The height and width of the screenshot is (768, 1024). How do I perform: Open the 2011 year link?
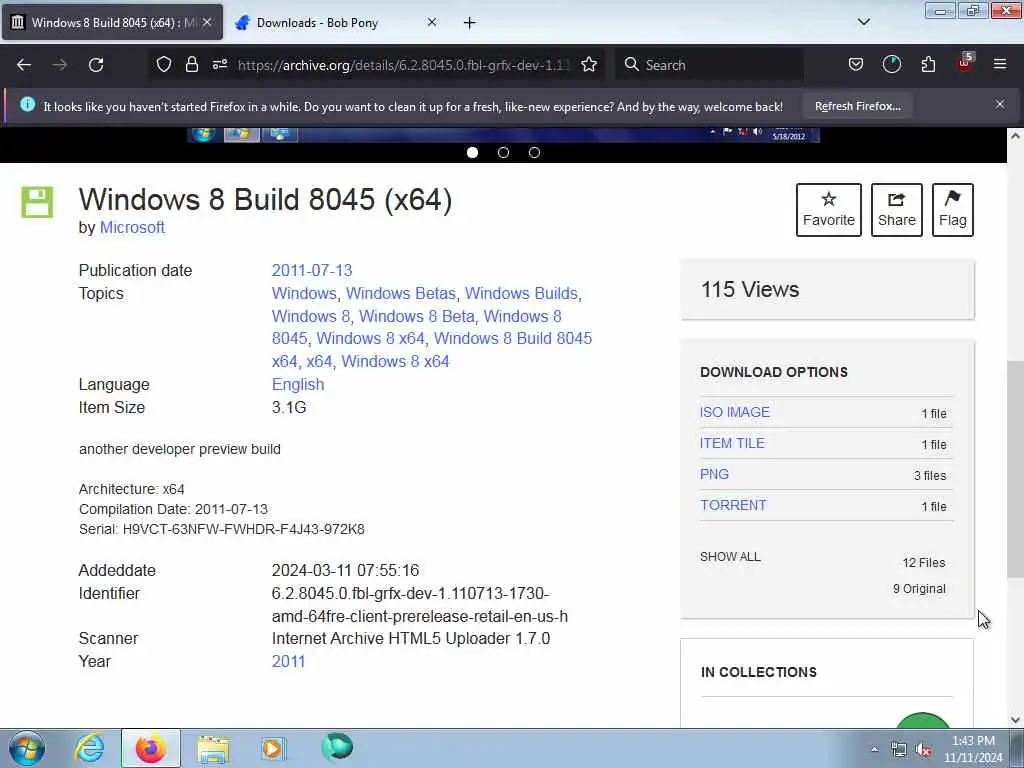(x=288, y=661)
